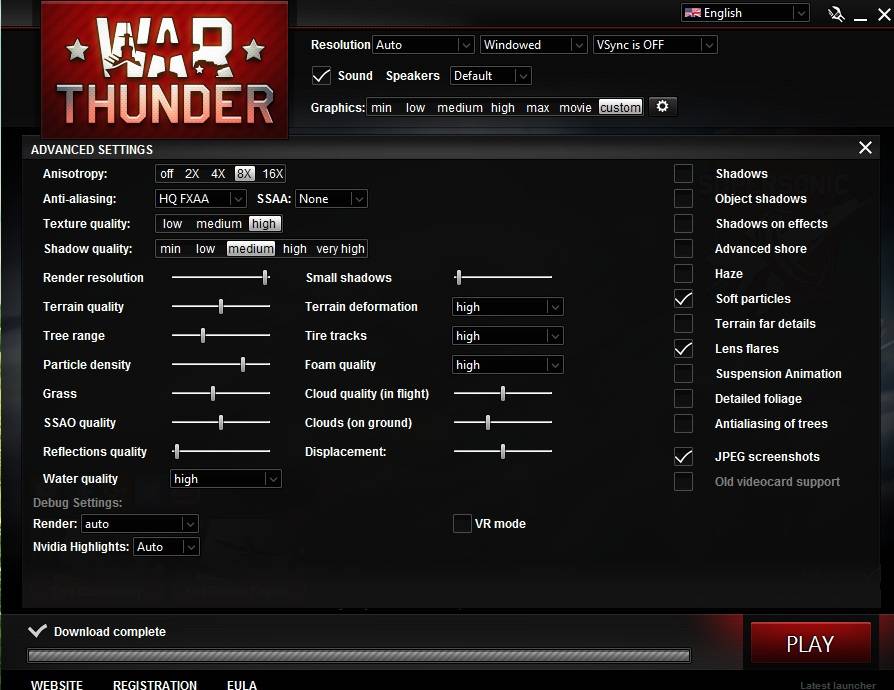Open Anti-aliasing HQ FXAA dropdown
The height and width of the screenshot is (690, 894).
point(201,198)
